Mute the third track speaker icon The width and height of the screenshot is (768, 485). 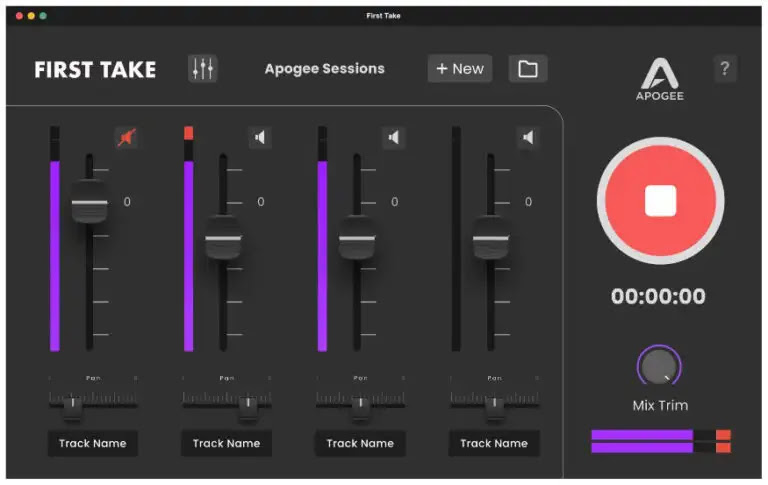click(395, 138)
